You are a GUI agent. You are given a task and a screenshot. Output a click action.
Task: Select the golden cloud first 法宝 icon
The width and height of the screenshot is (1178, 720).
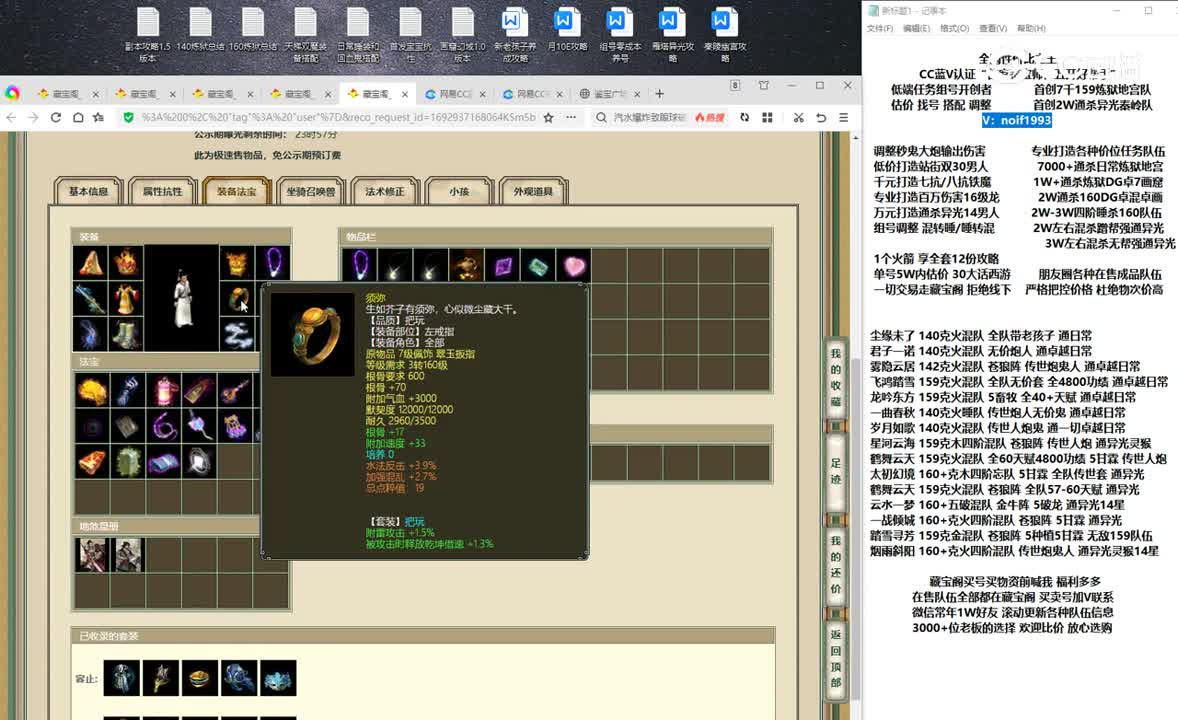[x=92, y=390]
